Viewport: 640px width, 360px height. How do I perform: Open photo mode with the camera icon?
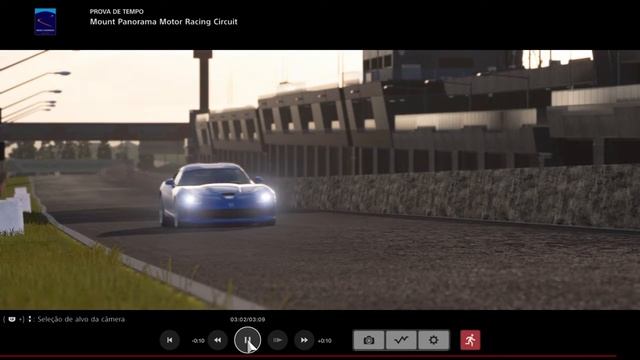(x=369, y=340)
